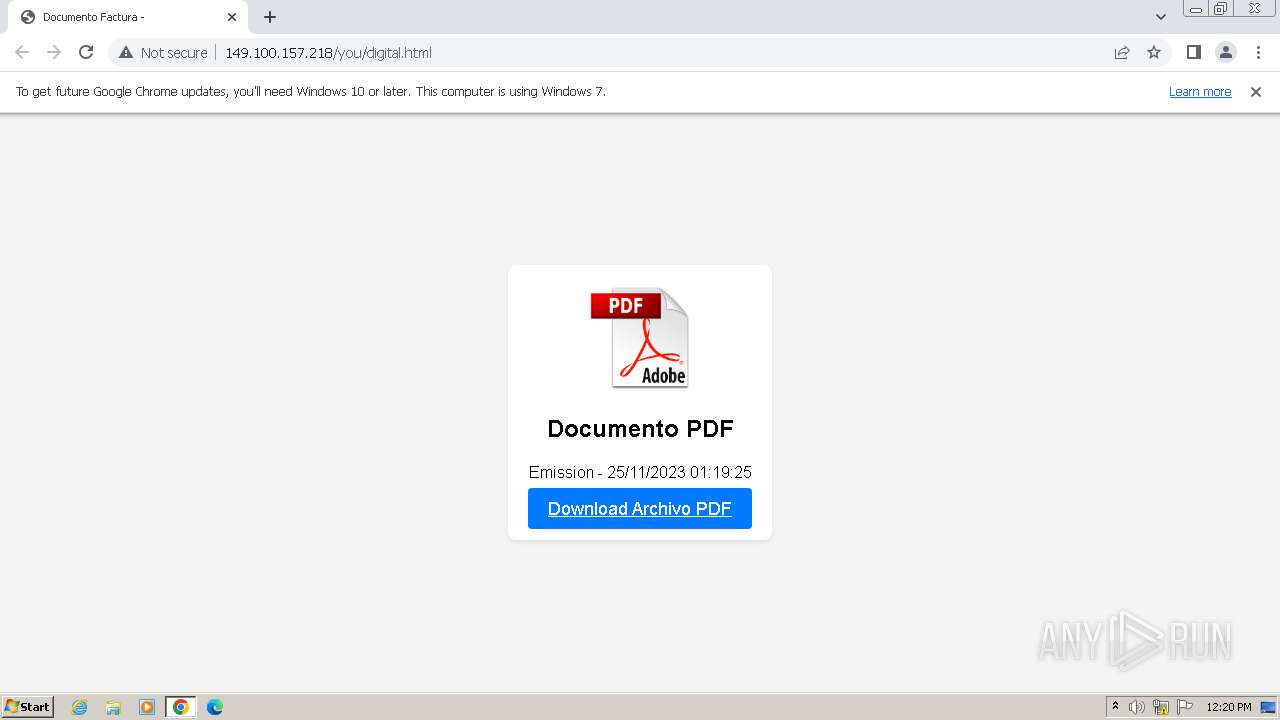This screenshot has height=720, width=1280.
Task: Switch to Chrome in the taskbar
Action: (x=180, y=707)
